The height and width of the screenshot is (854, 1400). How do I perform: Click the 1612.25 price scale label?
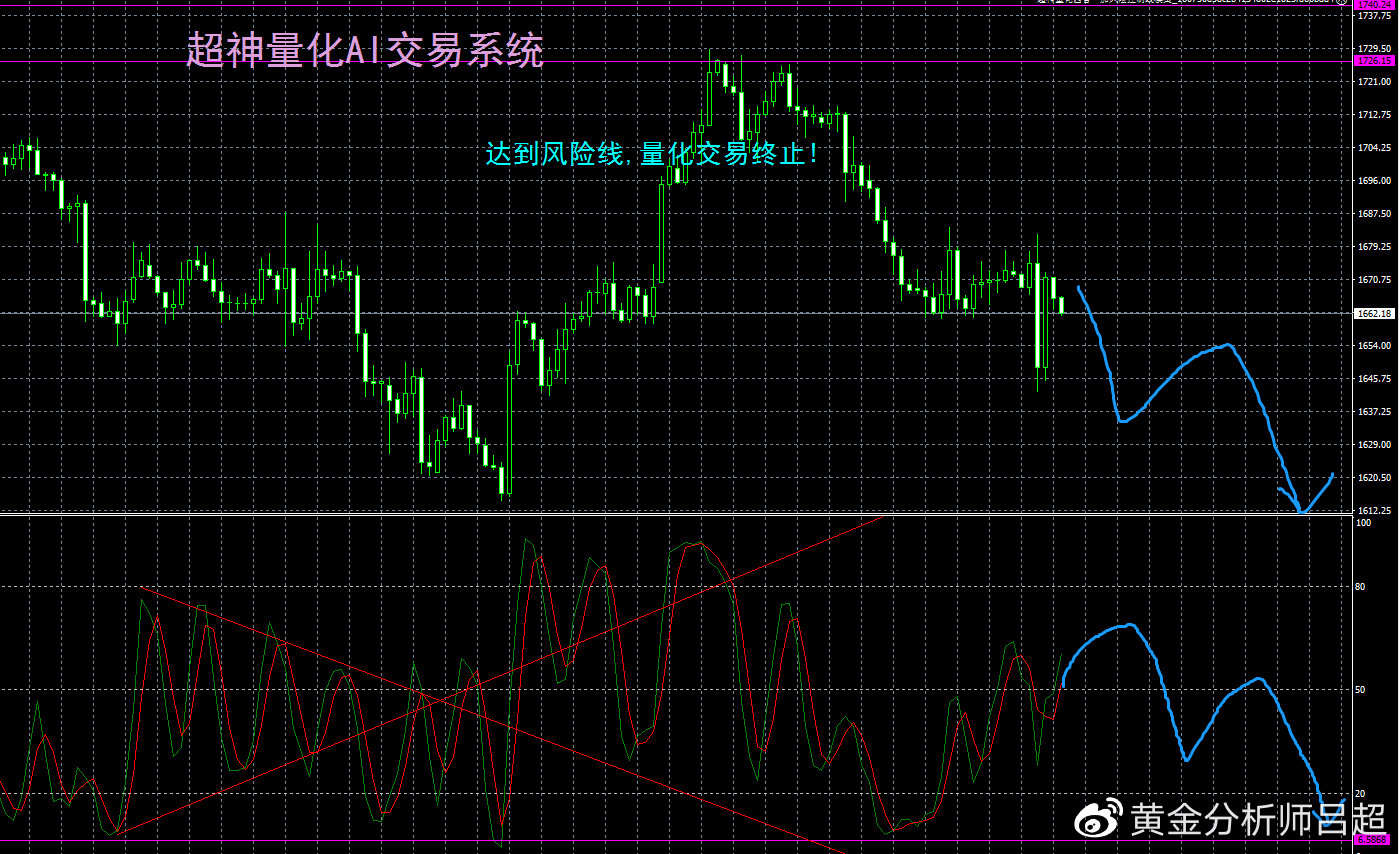1373,510
